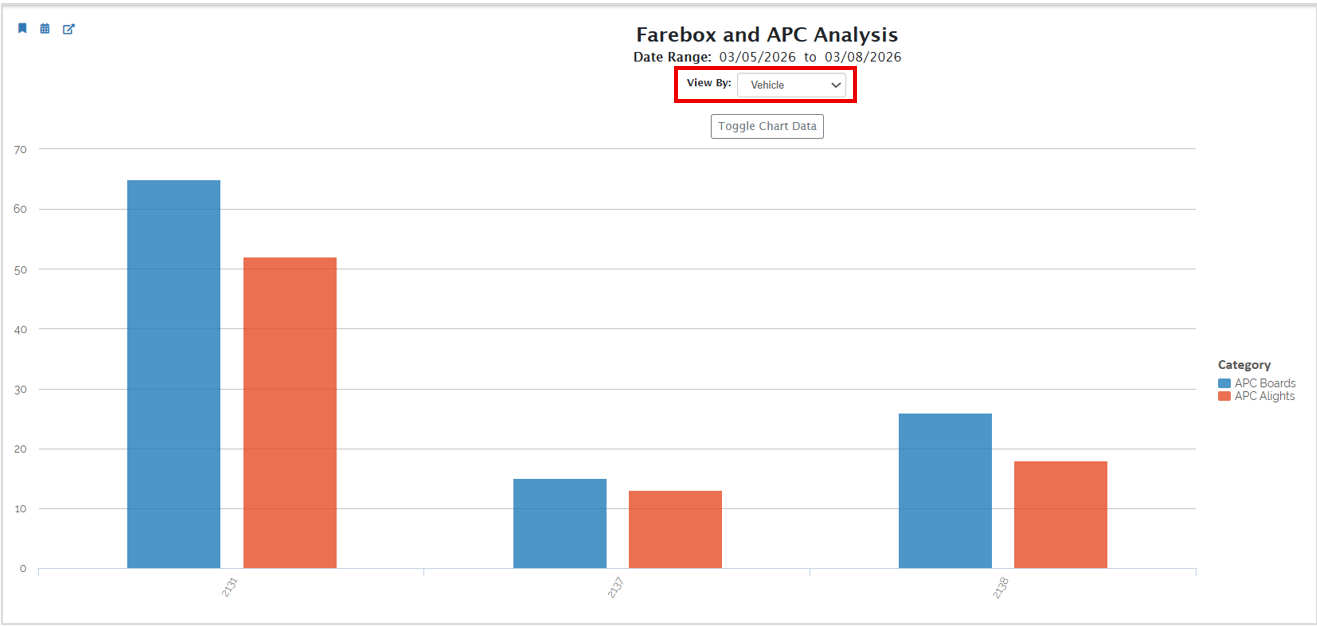
Task: Click the 2138 x-axis label
Action: (1001, 587)
